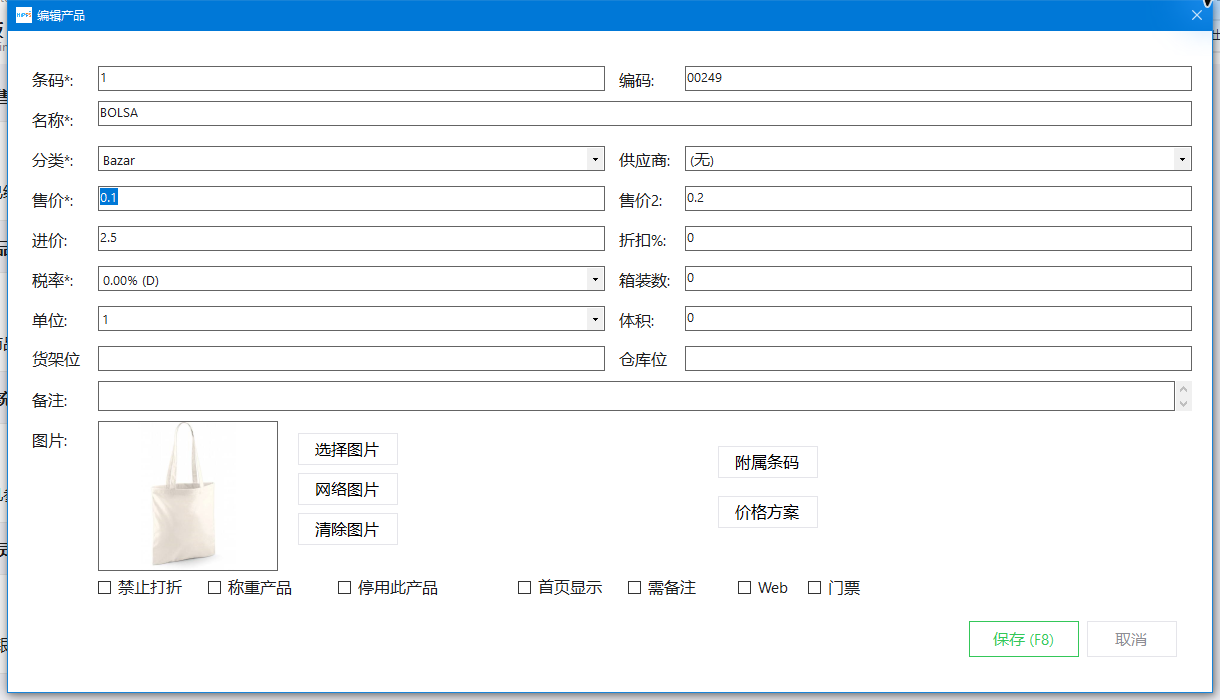
Task: Click the 体积 input field
Action: (938, 319)
